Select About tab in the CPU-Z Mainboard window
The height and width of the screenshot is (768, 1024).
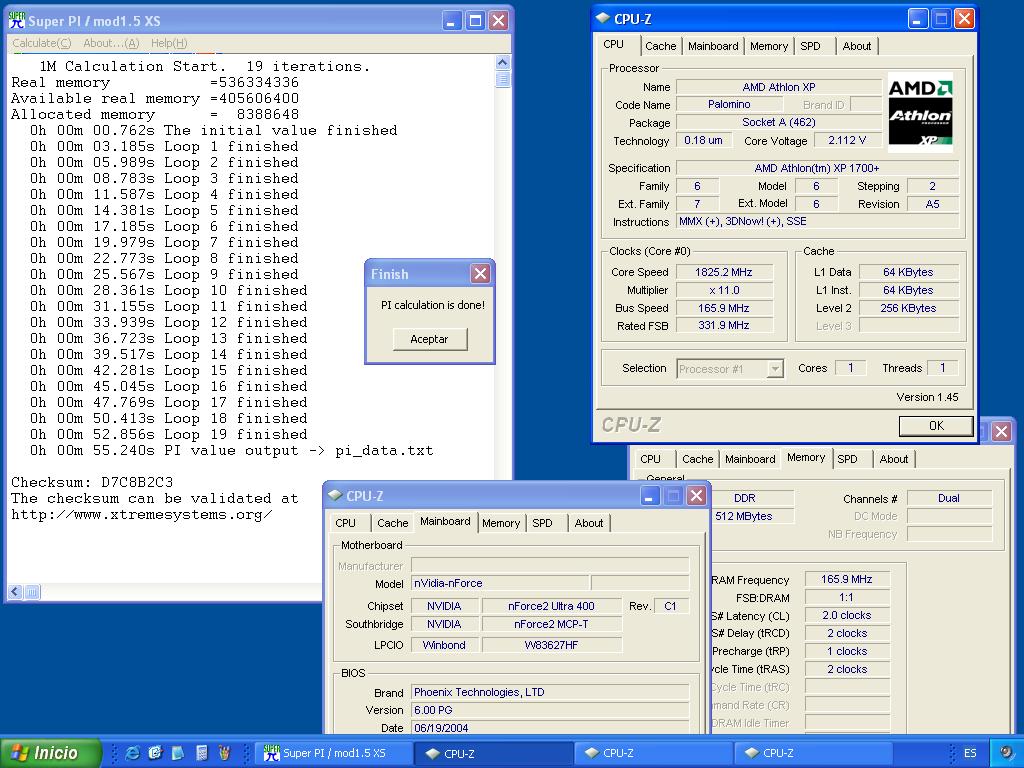[x=588, y=523]
